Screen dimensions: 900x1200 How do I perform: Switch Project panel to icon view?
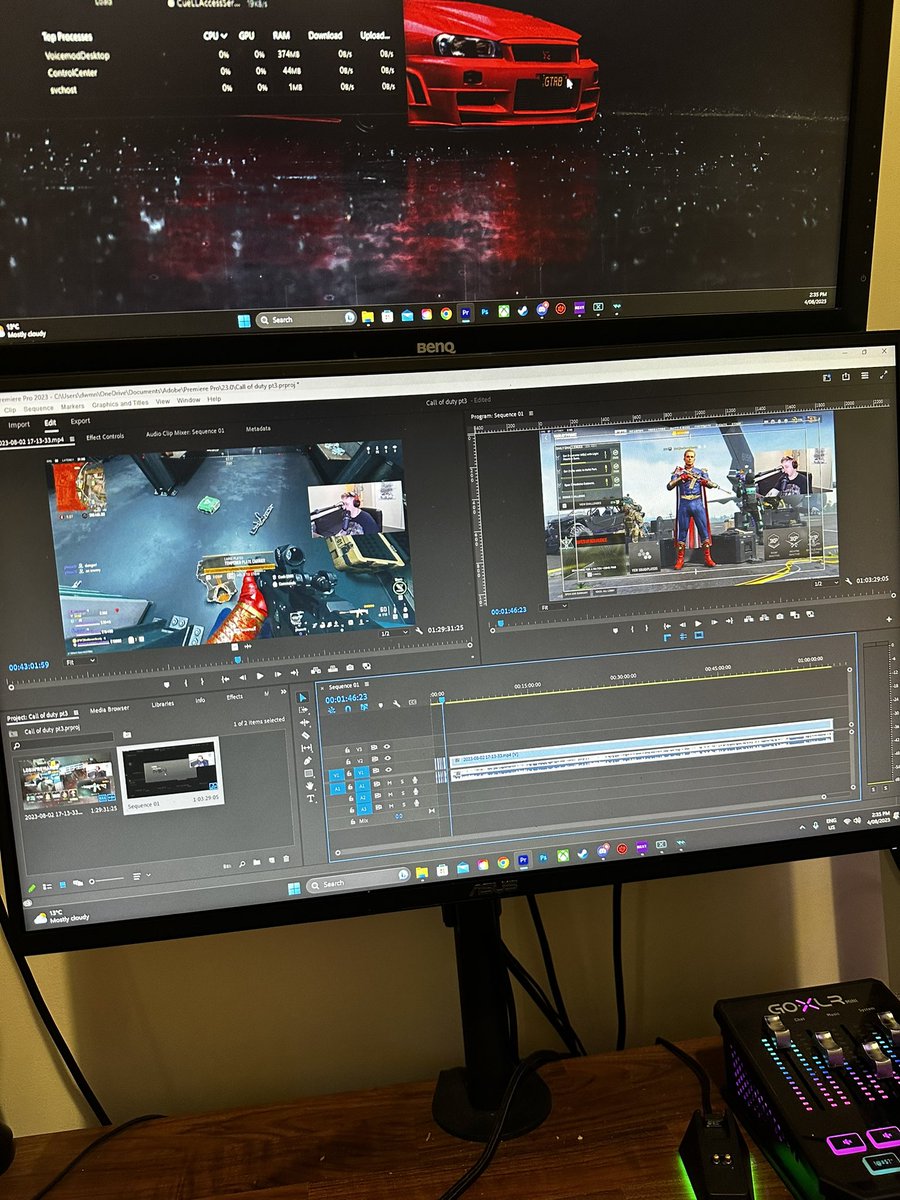pyautogui.click(x=62, y=884)
